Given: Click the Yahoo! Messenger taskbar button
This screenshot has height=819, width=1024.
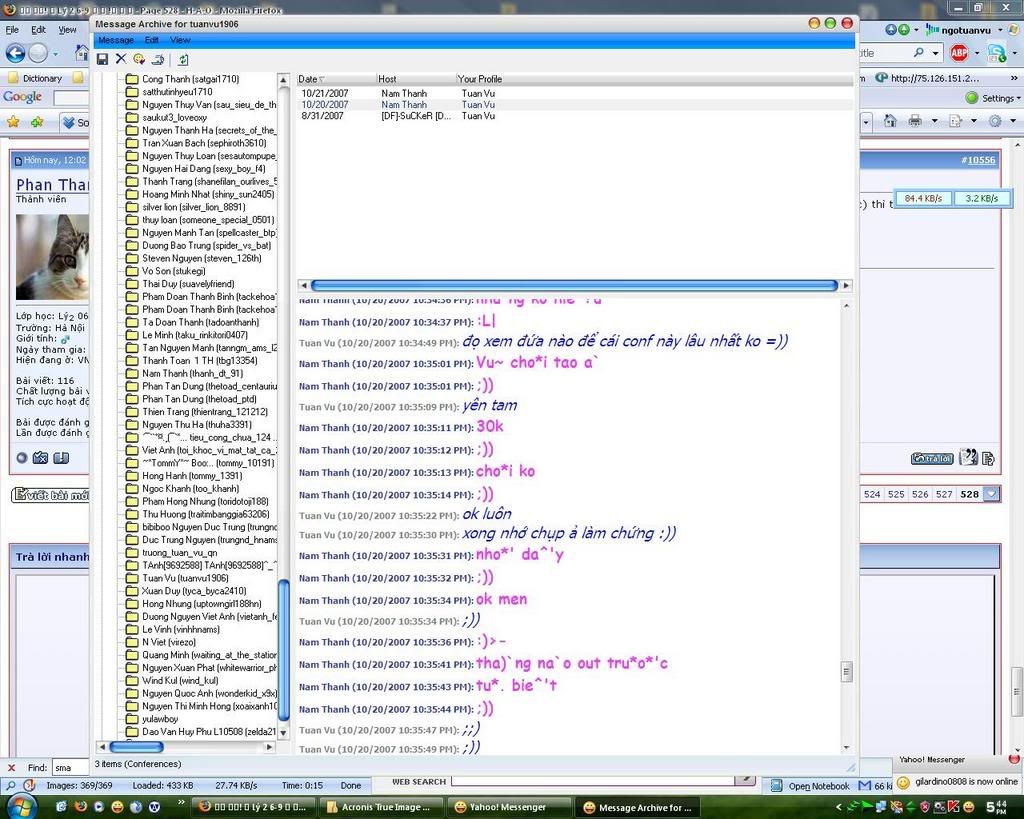Looking at the screenshot, I should click(506, 807).
